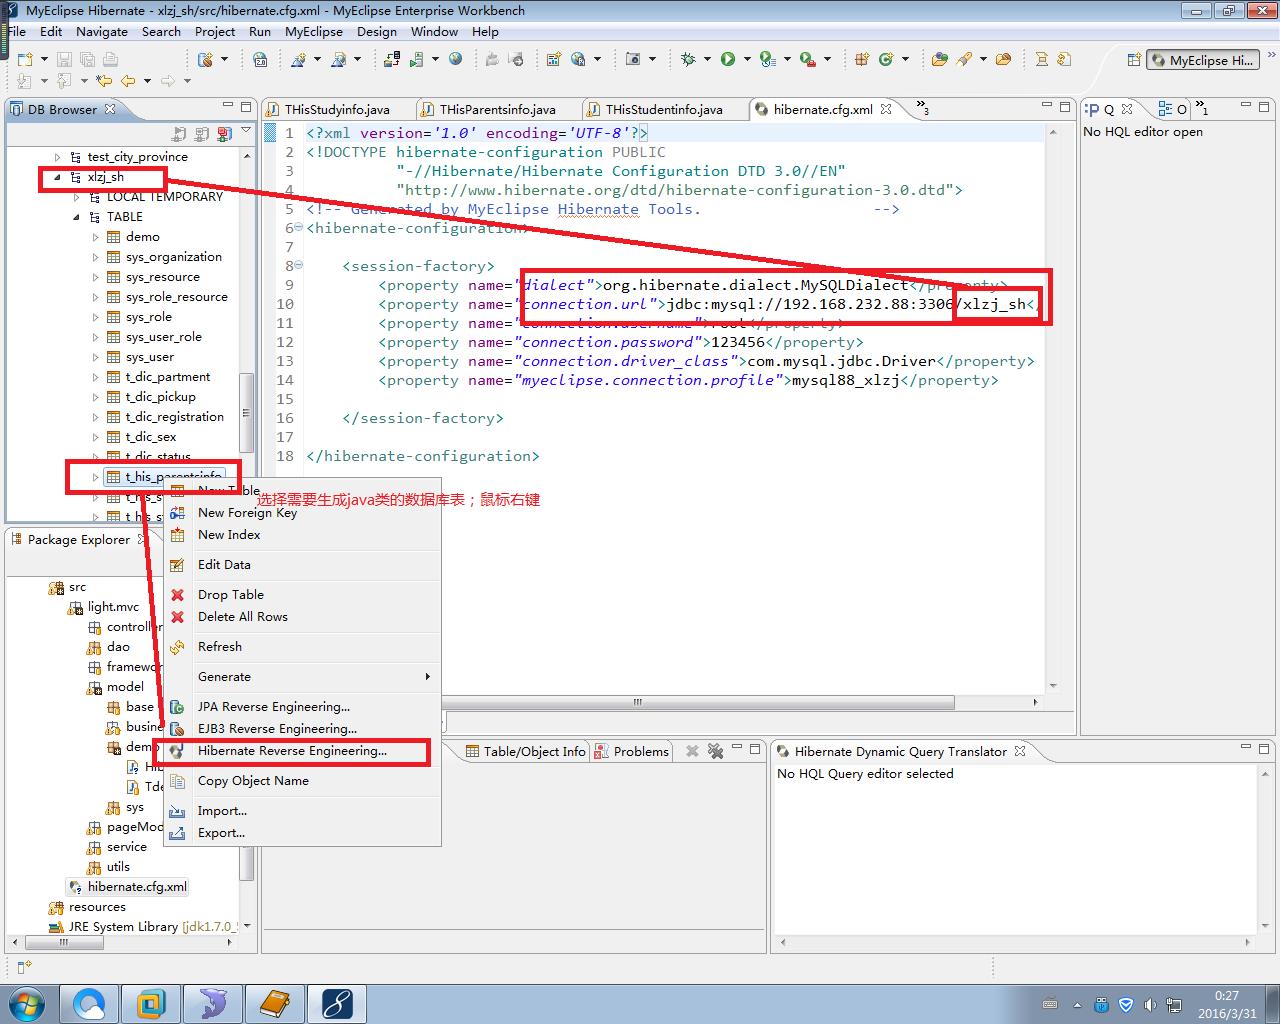This screenshot has height=1024, width=1280.
Task: Click the Back navigation yellow arrow
Action: pos(128,80)
